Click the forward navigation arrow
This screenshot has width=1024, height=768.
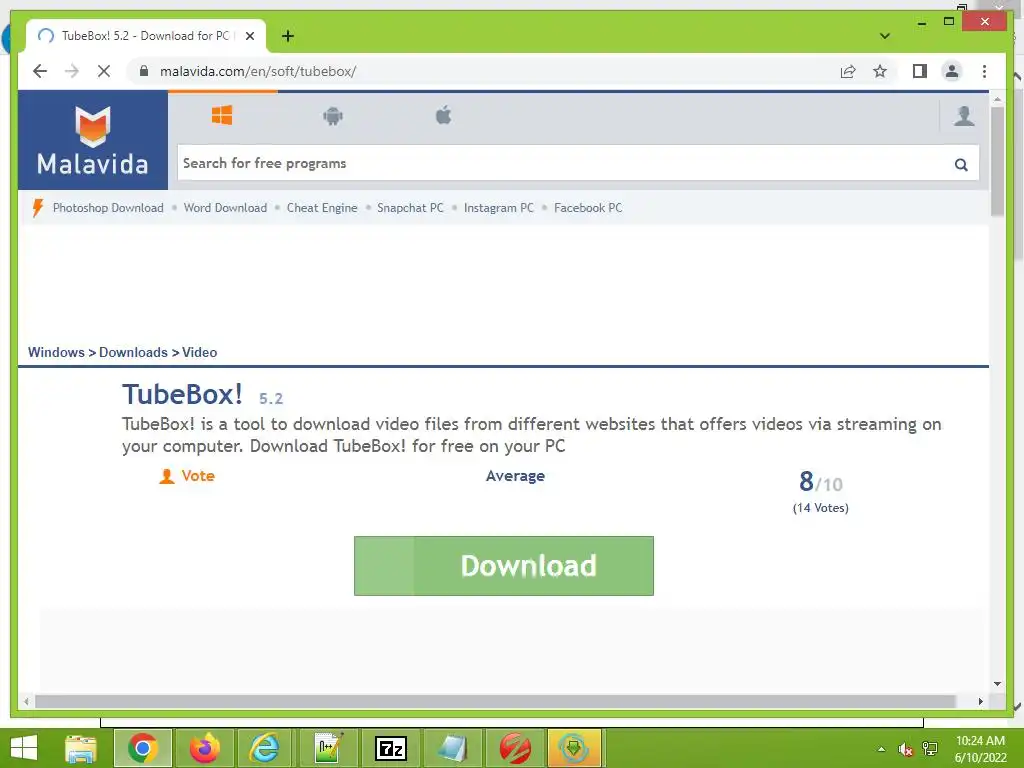coord(72,71)
